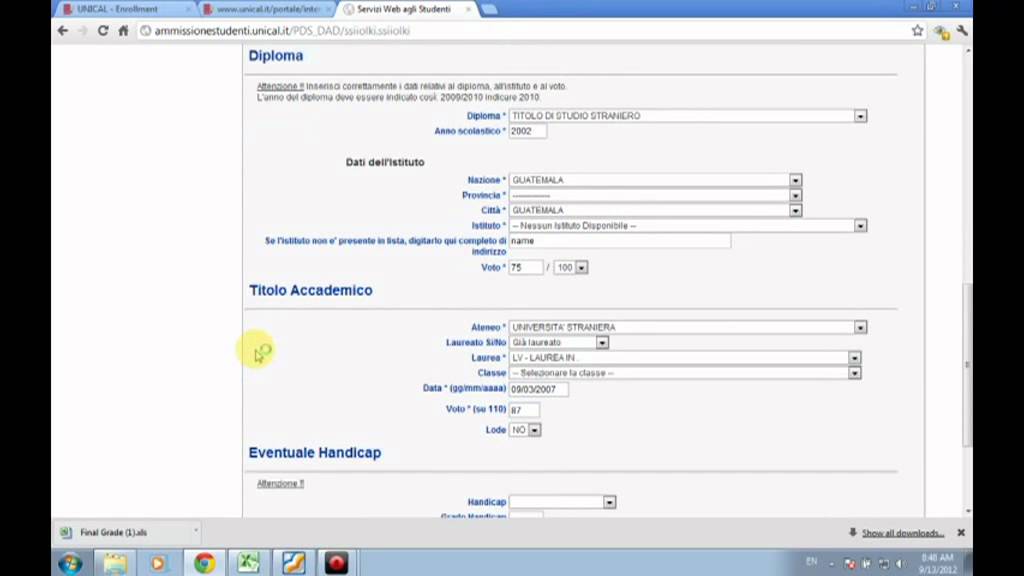Open Windows Start menu
Viewport: 1024px width, 576px height.
point(71,563)
